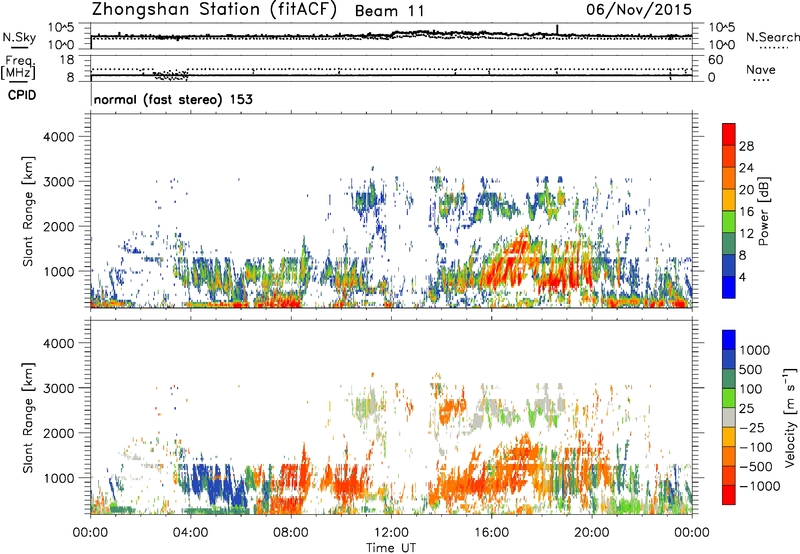Click the light green 12–16 dB Power swatch
This screenshot has width=800, height=554.
(729, 221)
